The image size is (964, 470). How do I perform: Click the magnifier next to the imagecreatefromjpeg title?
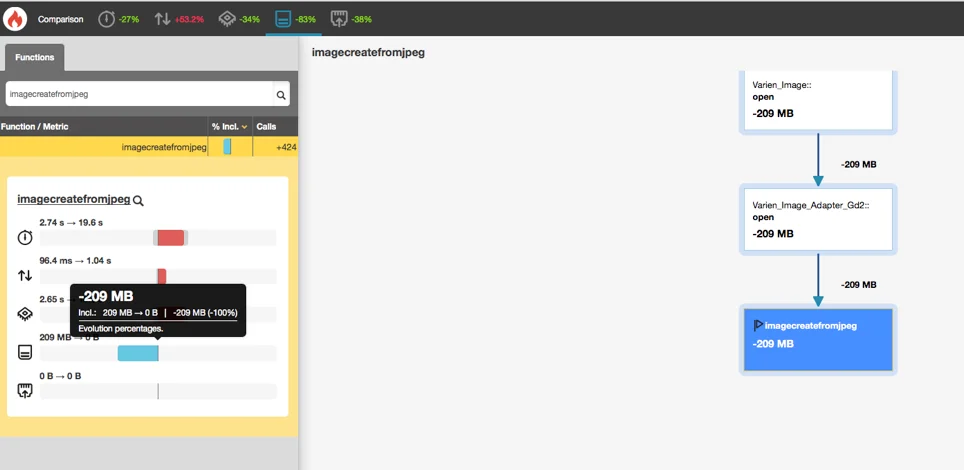pos(139,200)
